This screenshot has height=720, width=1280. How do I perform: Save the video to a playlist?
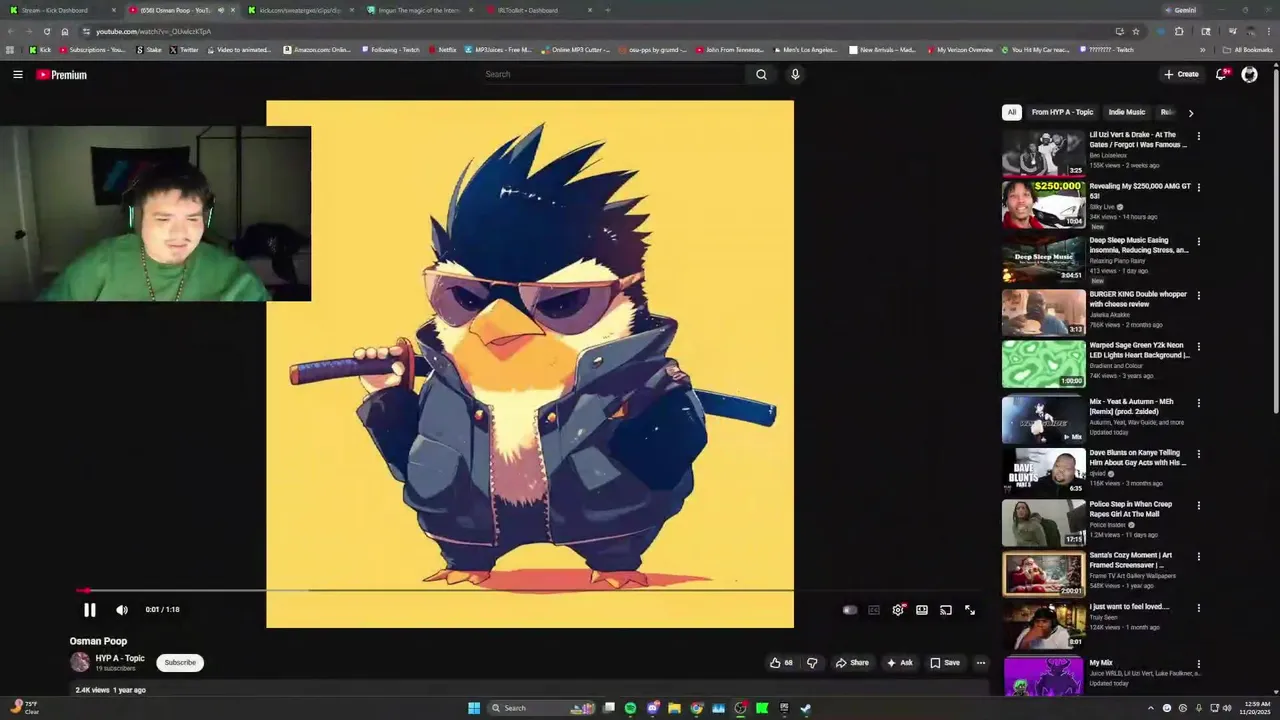click(945, 663)
